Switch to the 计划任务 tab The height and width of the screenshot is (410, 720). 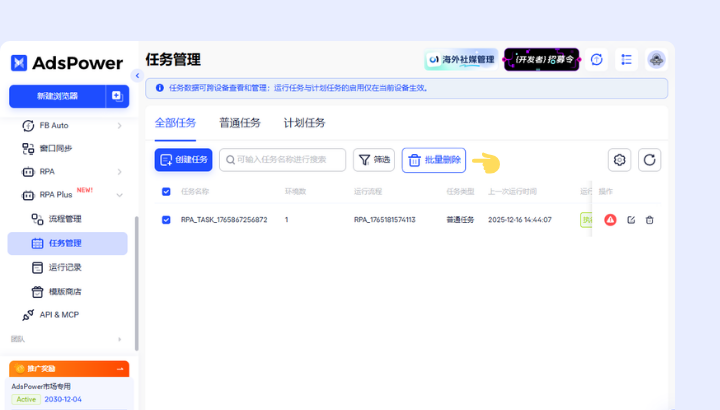(x=304, y=123)
